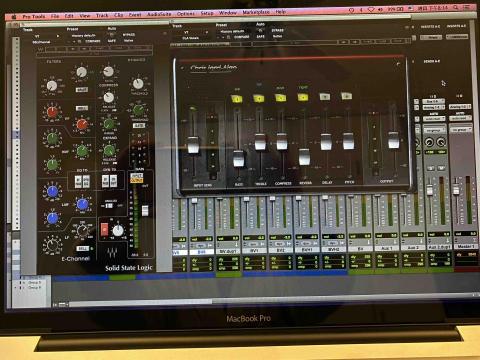Open the Event menu
This screenshot has width=480, height=360.
(x=135, y=15)
